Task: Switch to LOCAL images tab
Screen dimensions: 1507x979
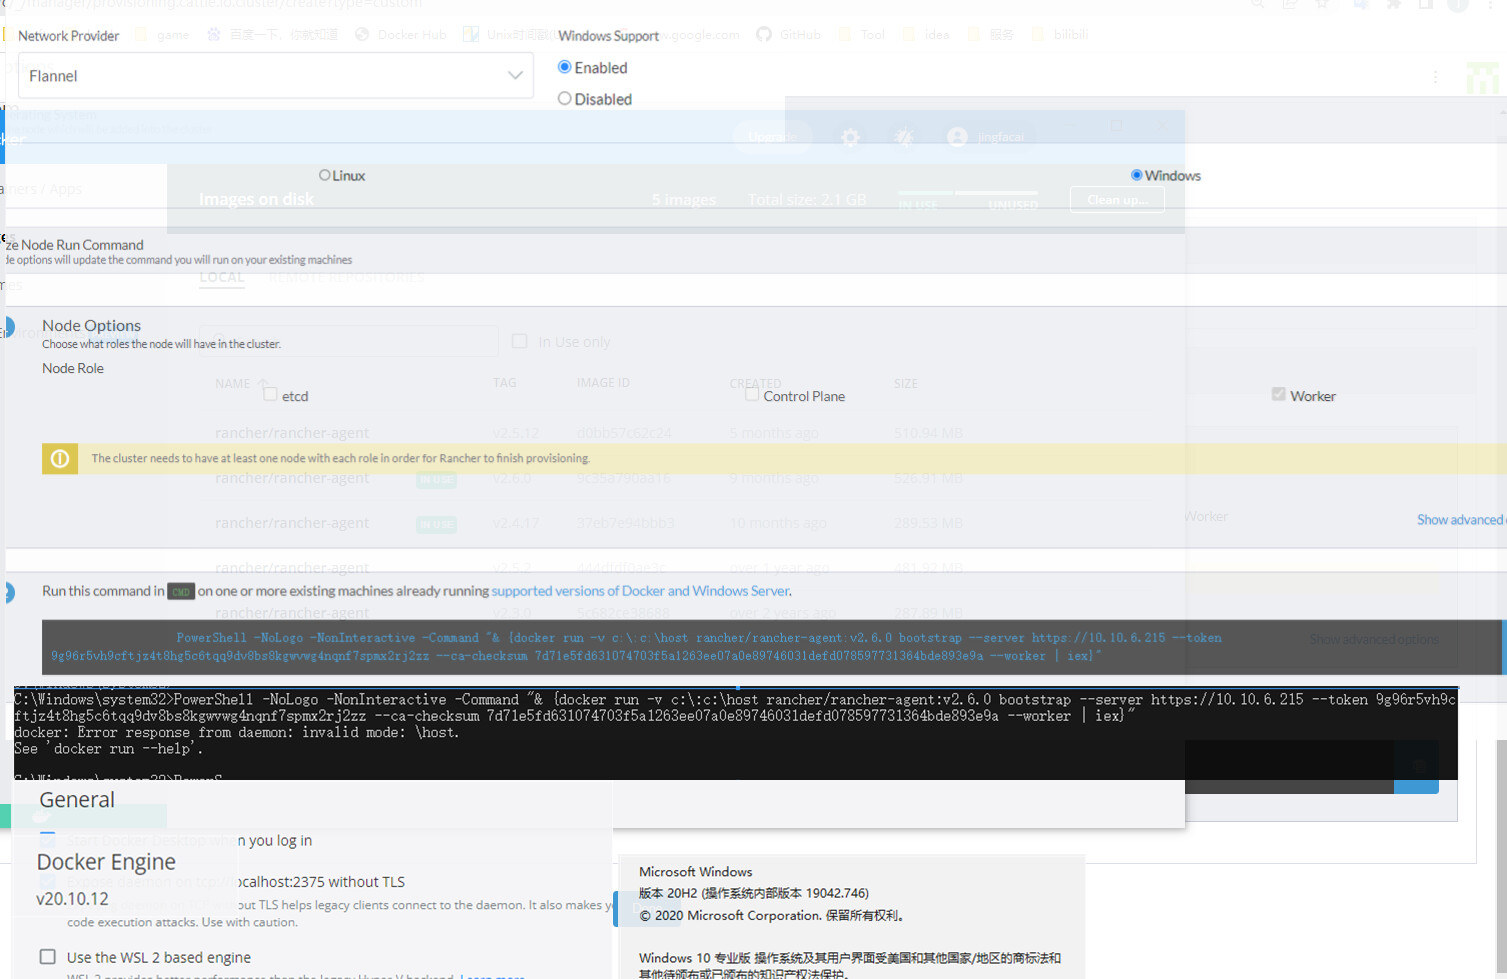Action: [x=221, y=277]
